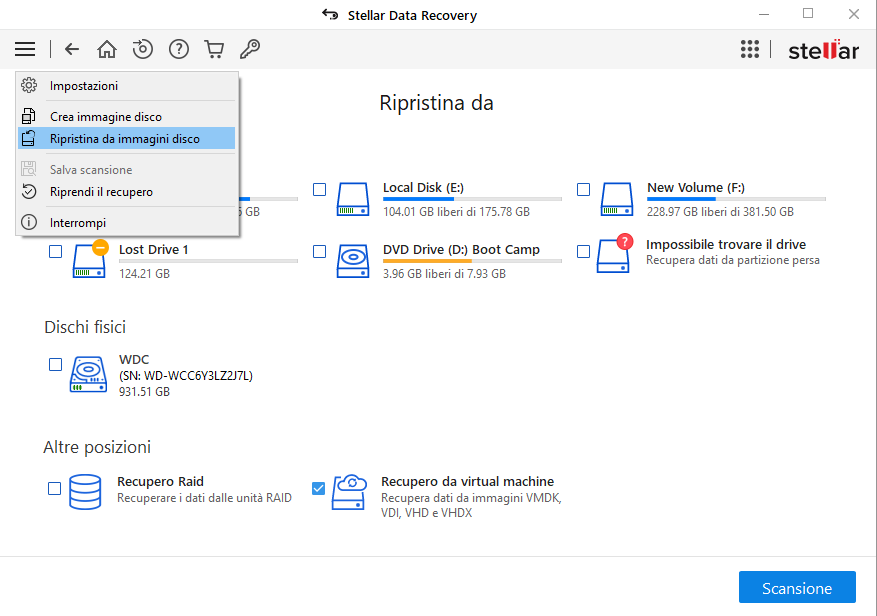This screenshot has height=616, width=877.
Task: Tick the Lost Drive 1 checkbox
Action: click(x=55, y=251)
